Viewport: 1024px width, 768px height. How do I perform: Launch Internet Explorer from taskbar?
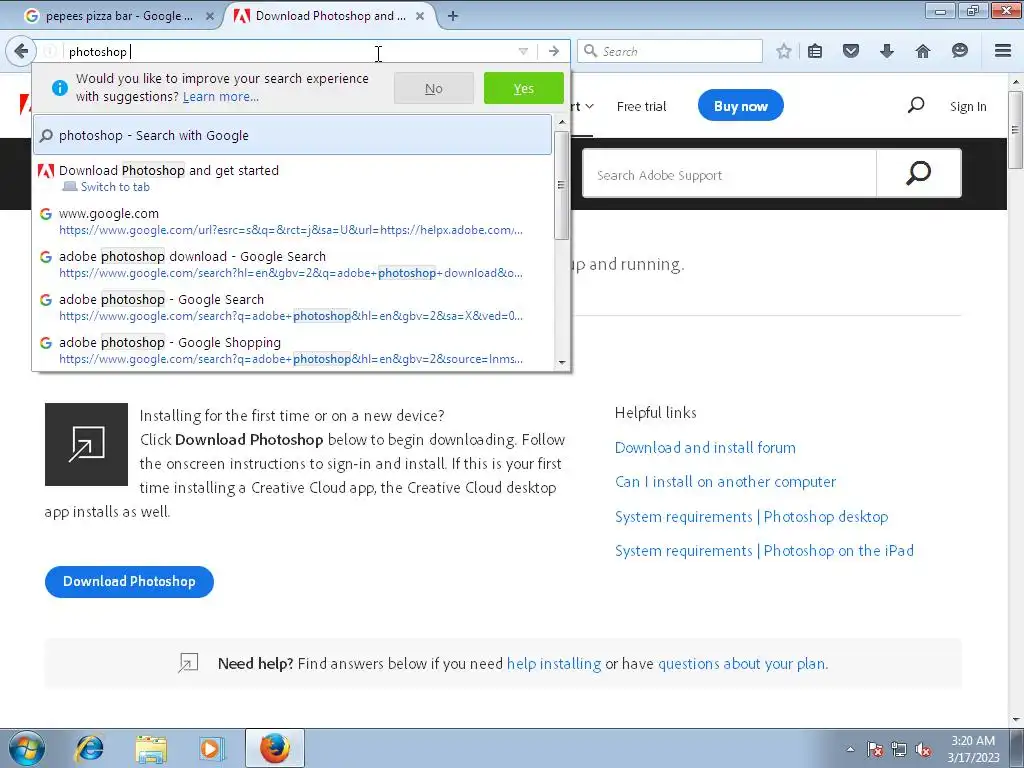pyautogui.click(x=89, y=748)
